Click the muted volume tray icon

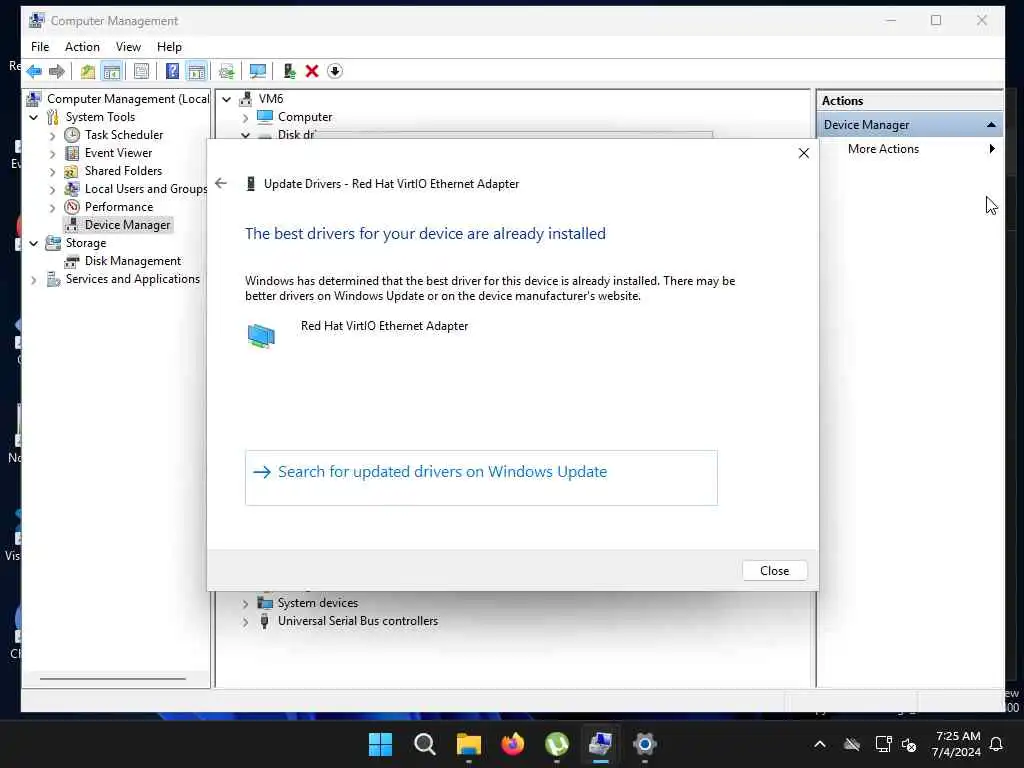(908, 744)
